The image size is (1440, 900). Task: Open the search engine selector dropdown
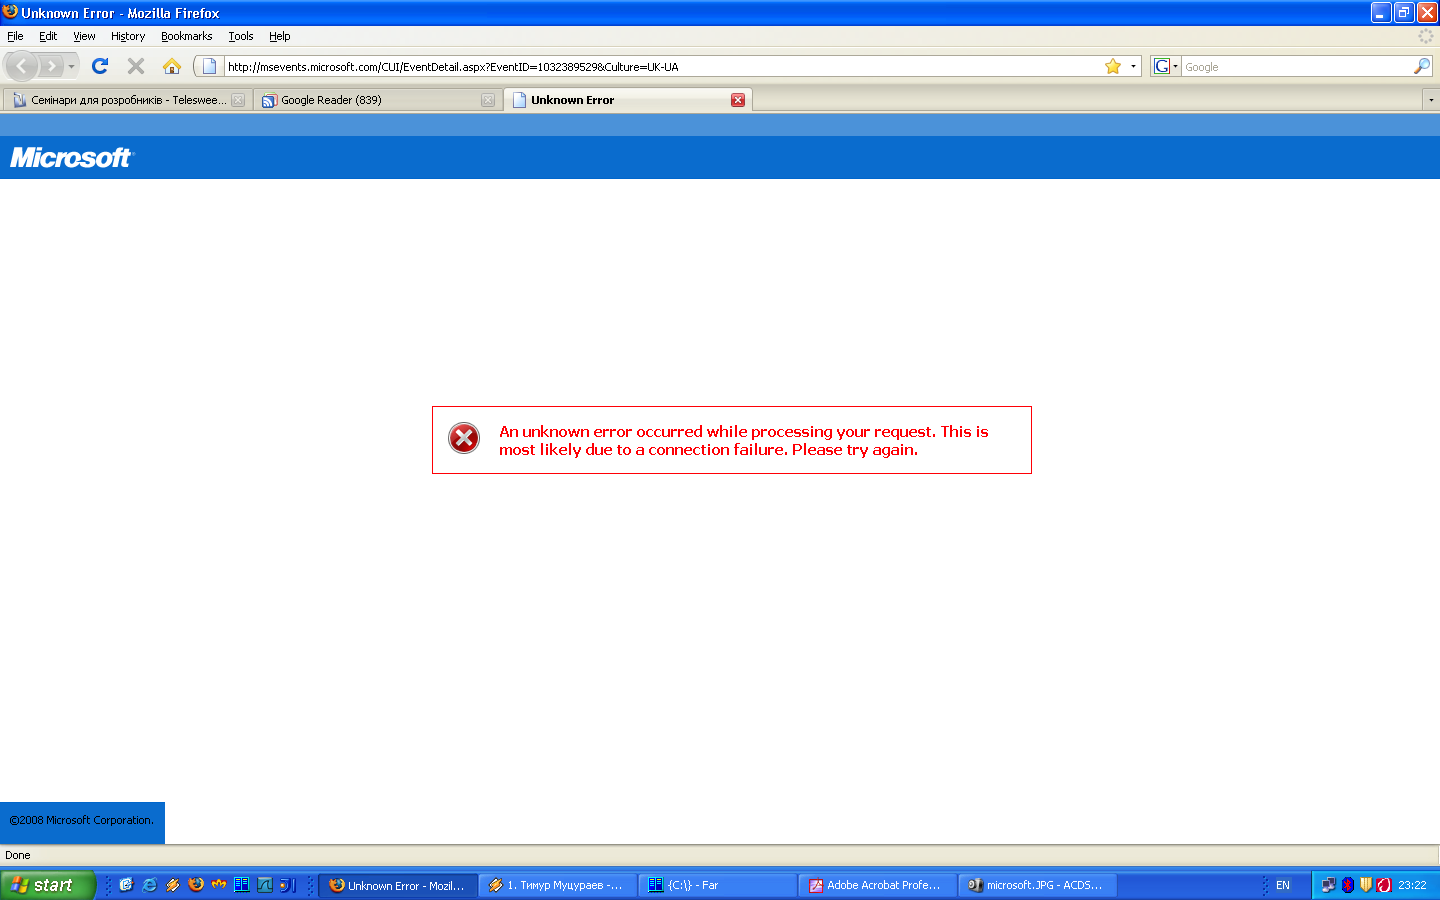pyautogui.click(x=1165, y=67)
